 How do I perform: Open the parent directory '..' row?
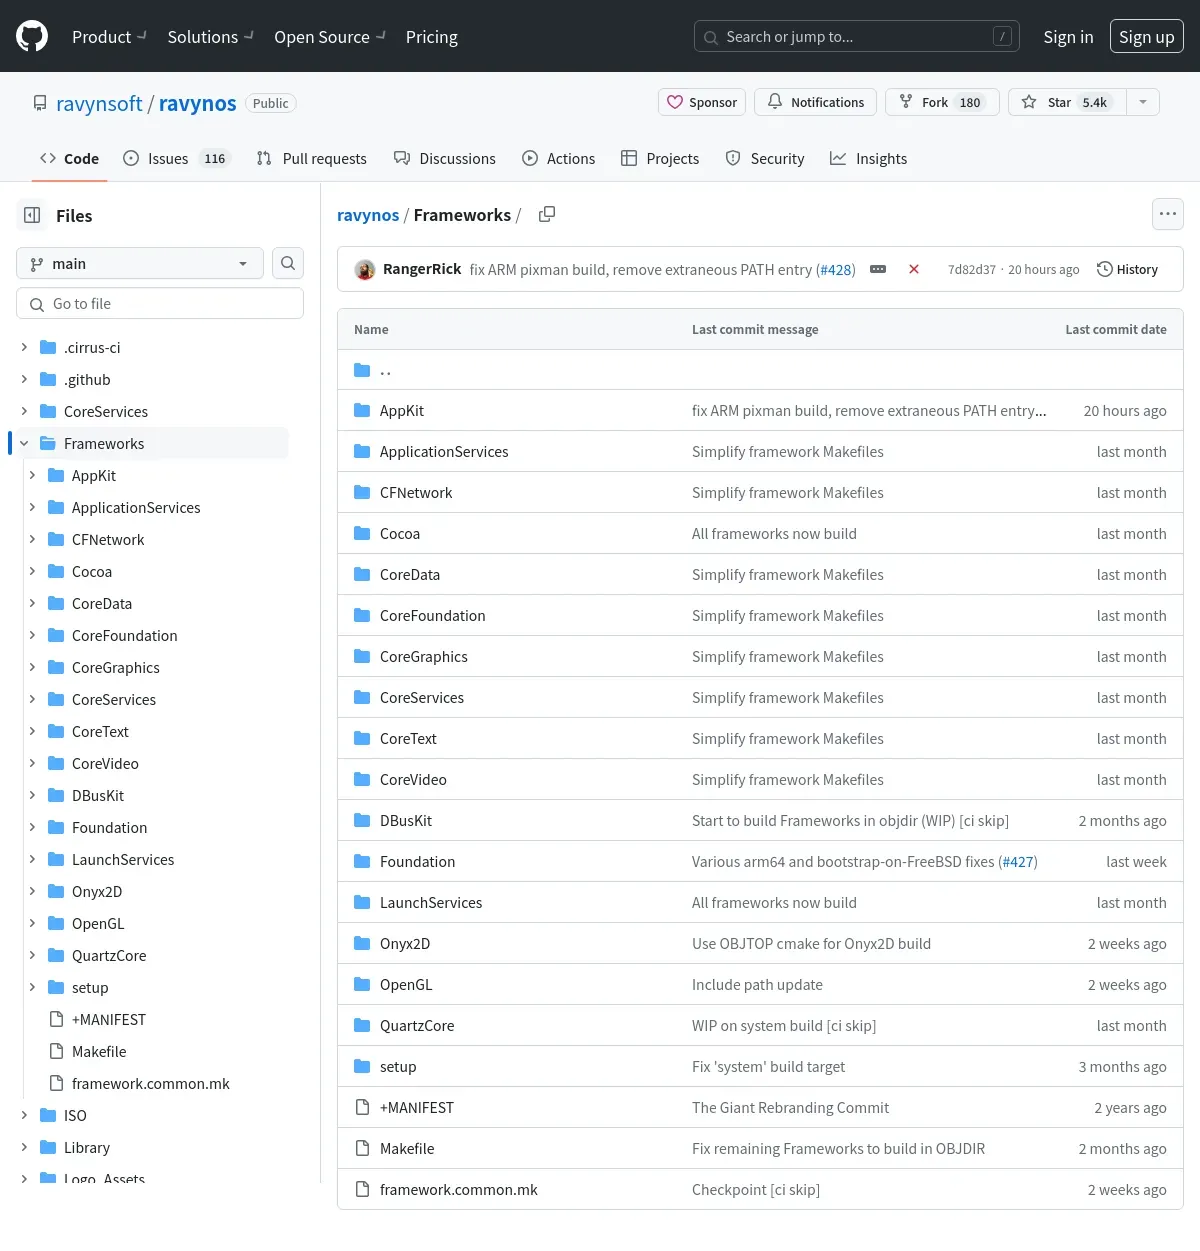coord(760,370)
